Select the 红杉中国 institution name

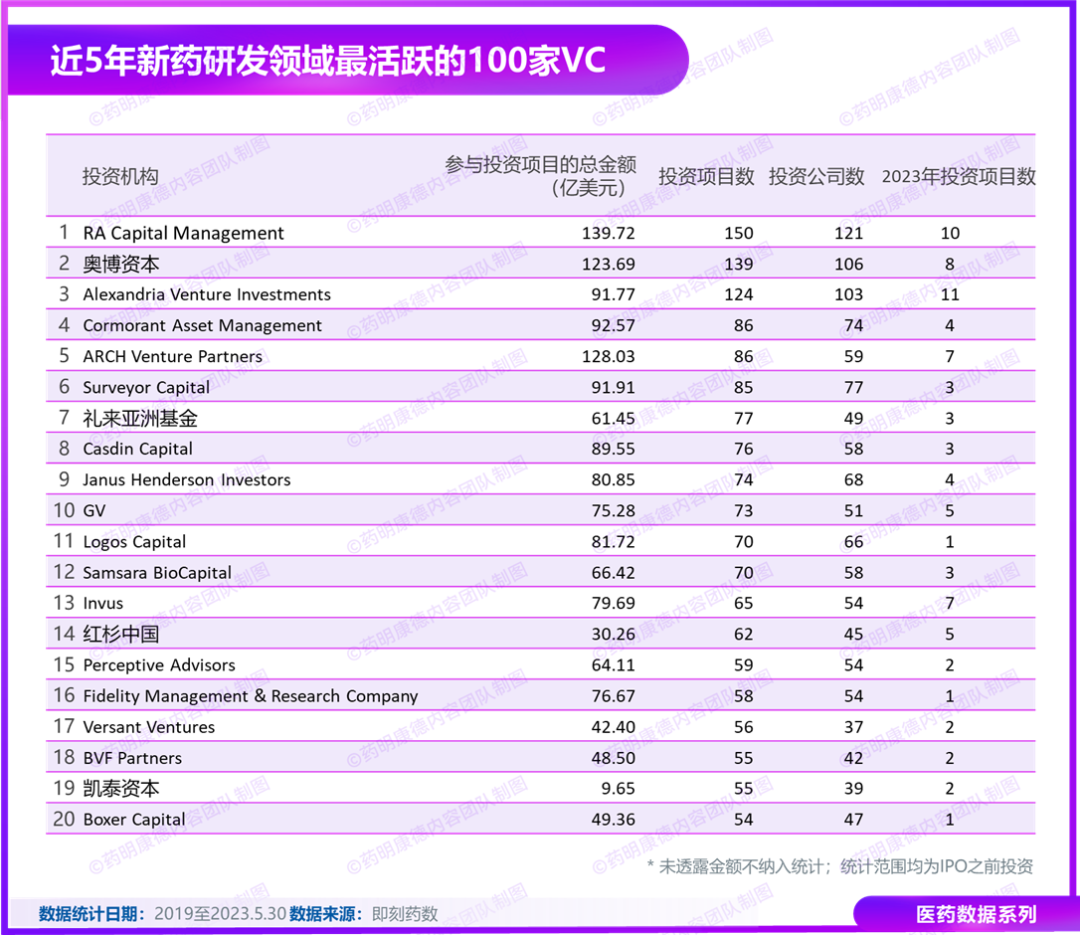[121, 634]
